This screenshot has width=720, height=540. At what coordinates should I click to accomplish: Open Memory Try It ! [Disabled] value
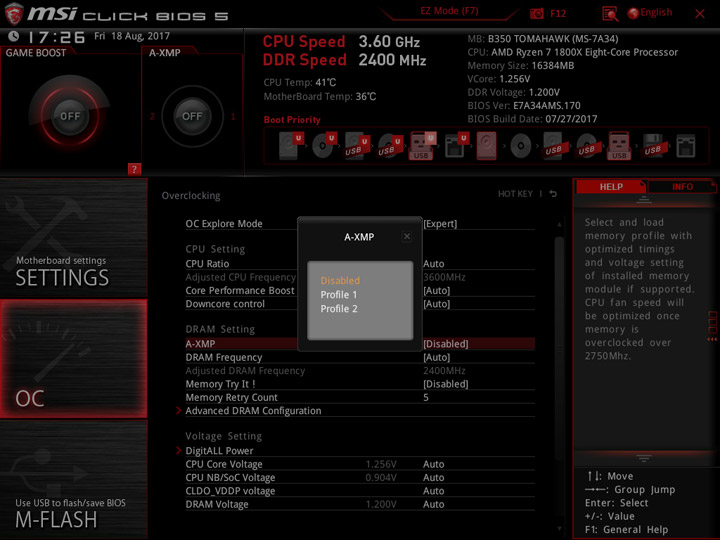click(x=445, y=384)
